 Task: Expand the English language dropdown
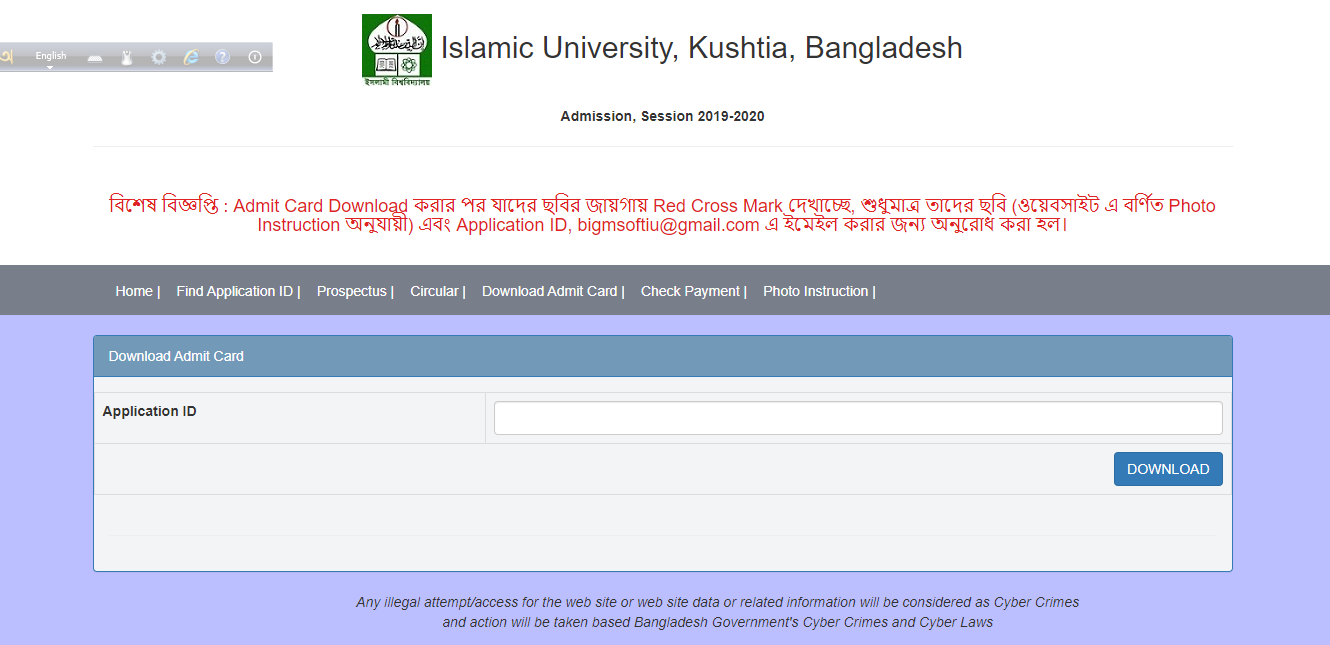click(50, 58)
